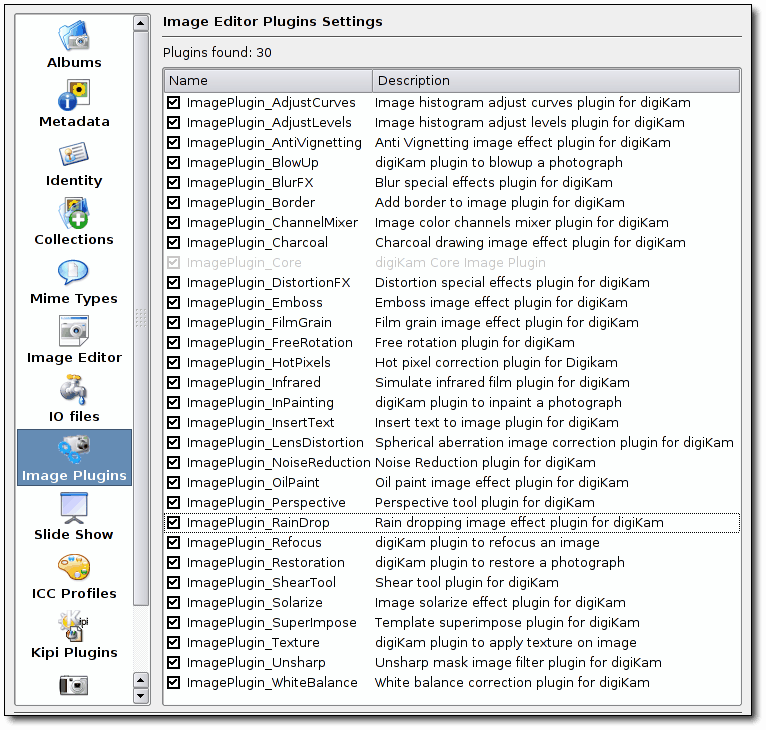Select the ImagePlugin_Texture row name
The height and width of the screenshot is (730, 766).
point(253,643)
